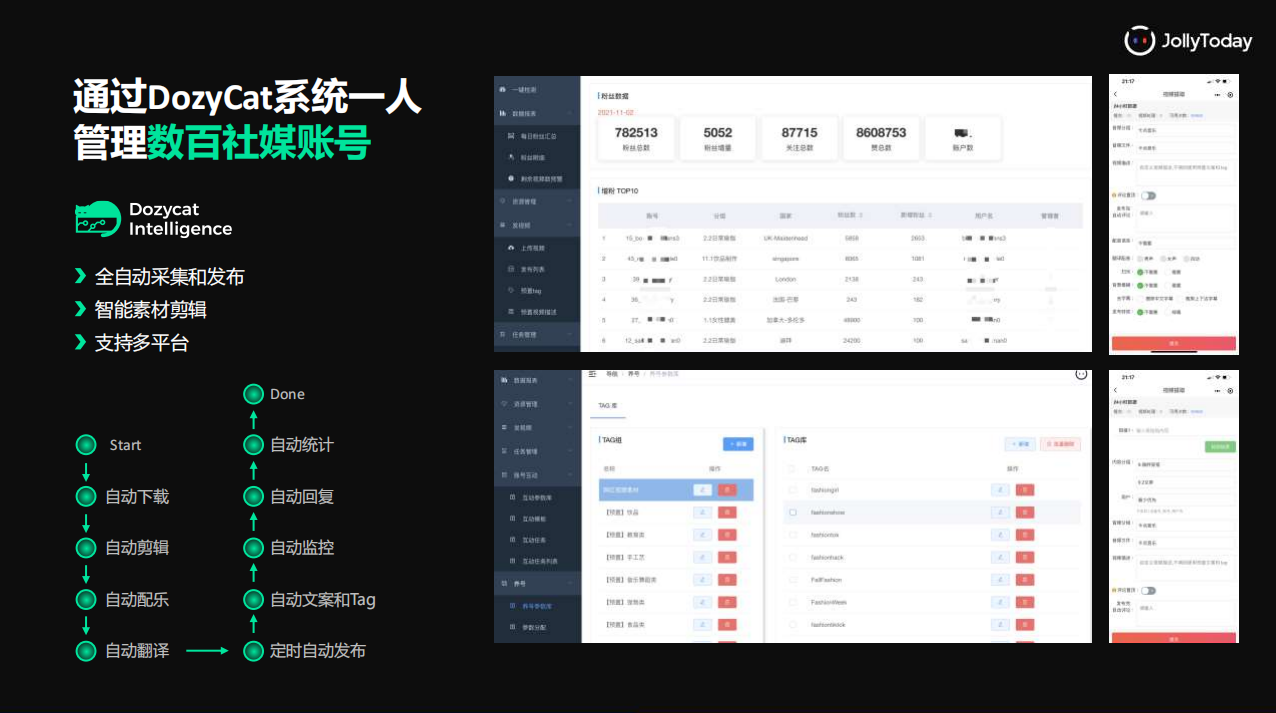Expand 数据报表 menu in upper dashboard sidebar
The width and height of the screenshot is (1276, 713).
coord(537,113)
